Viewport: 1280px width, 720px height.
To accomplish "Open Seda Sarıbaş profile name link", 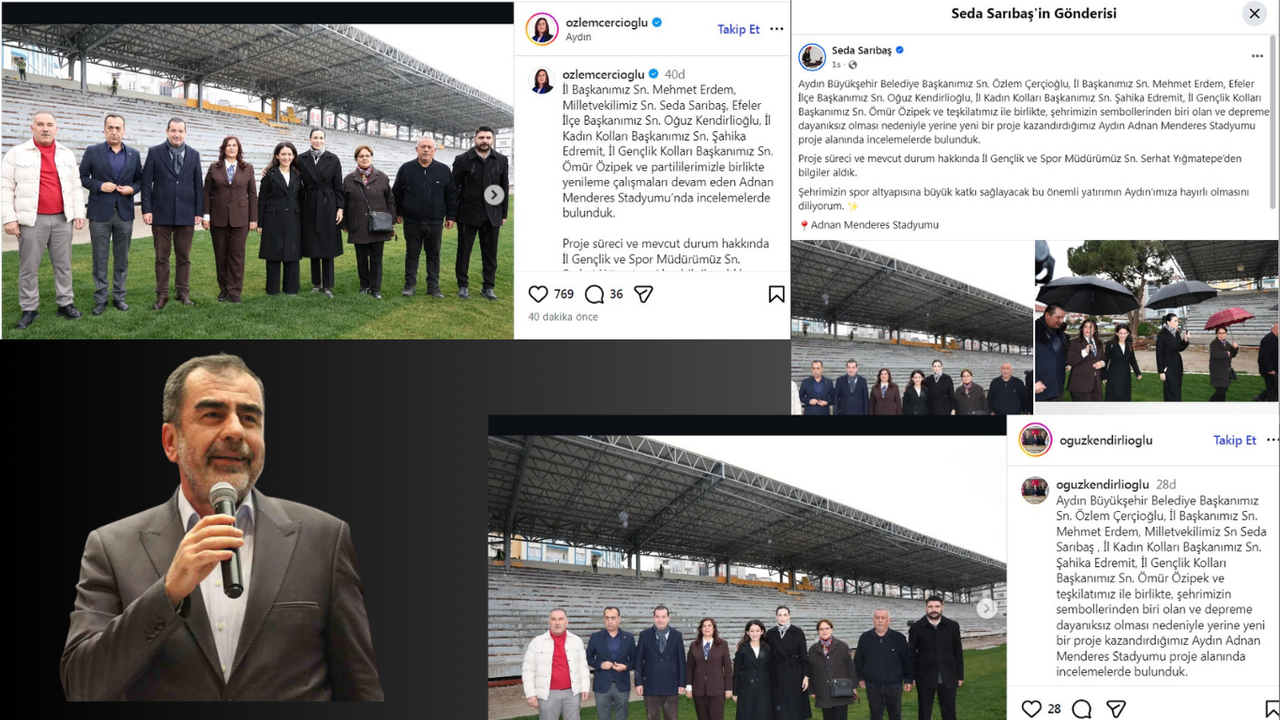I will coord(861,50).
